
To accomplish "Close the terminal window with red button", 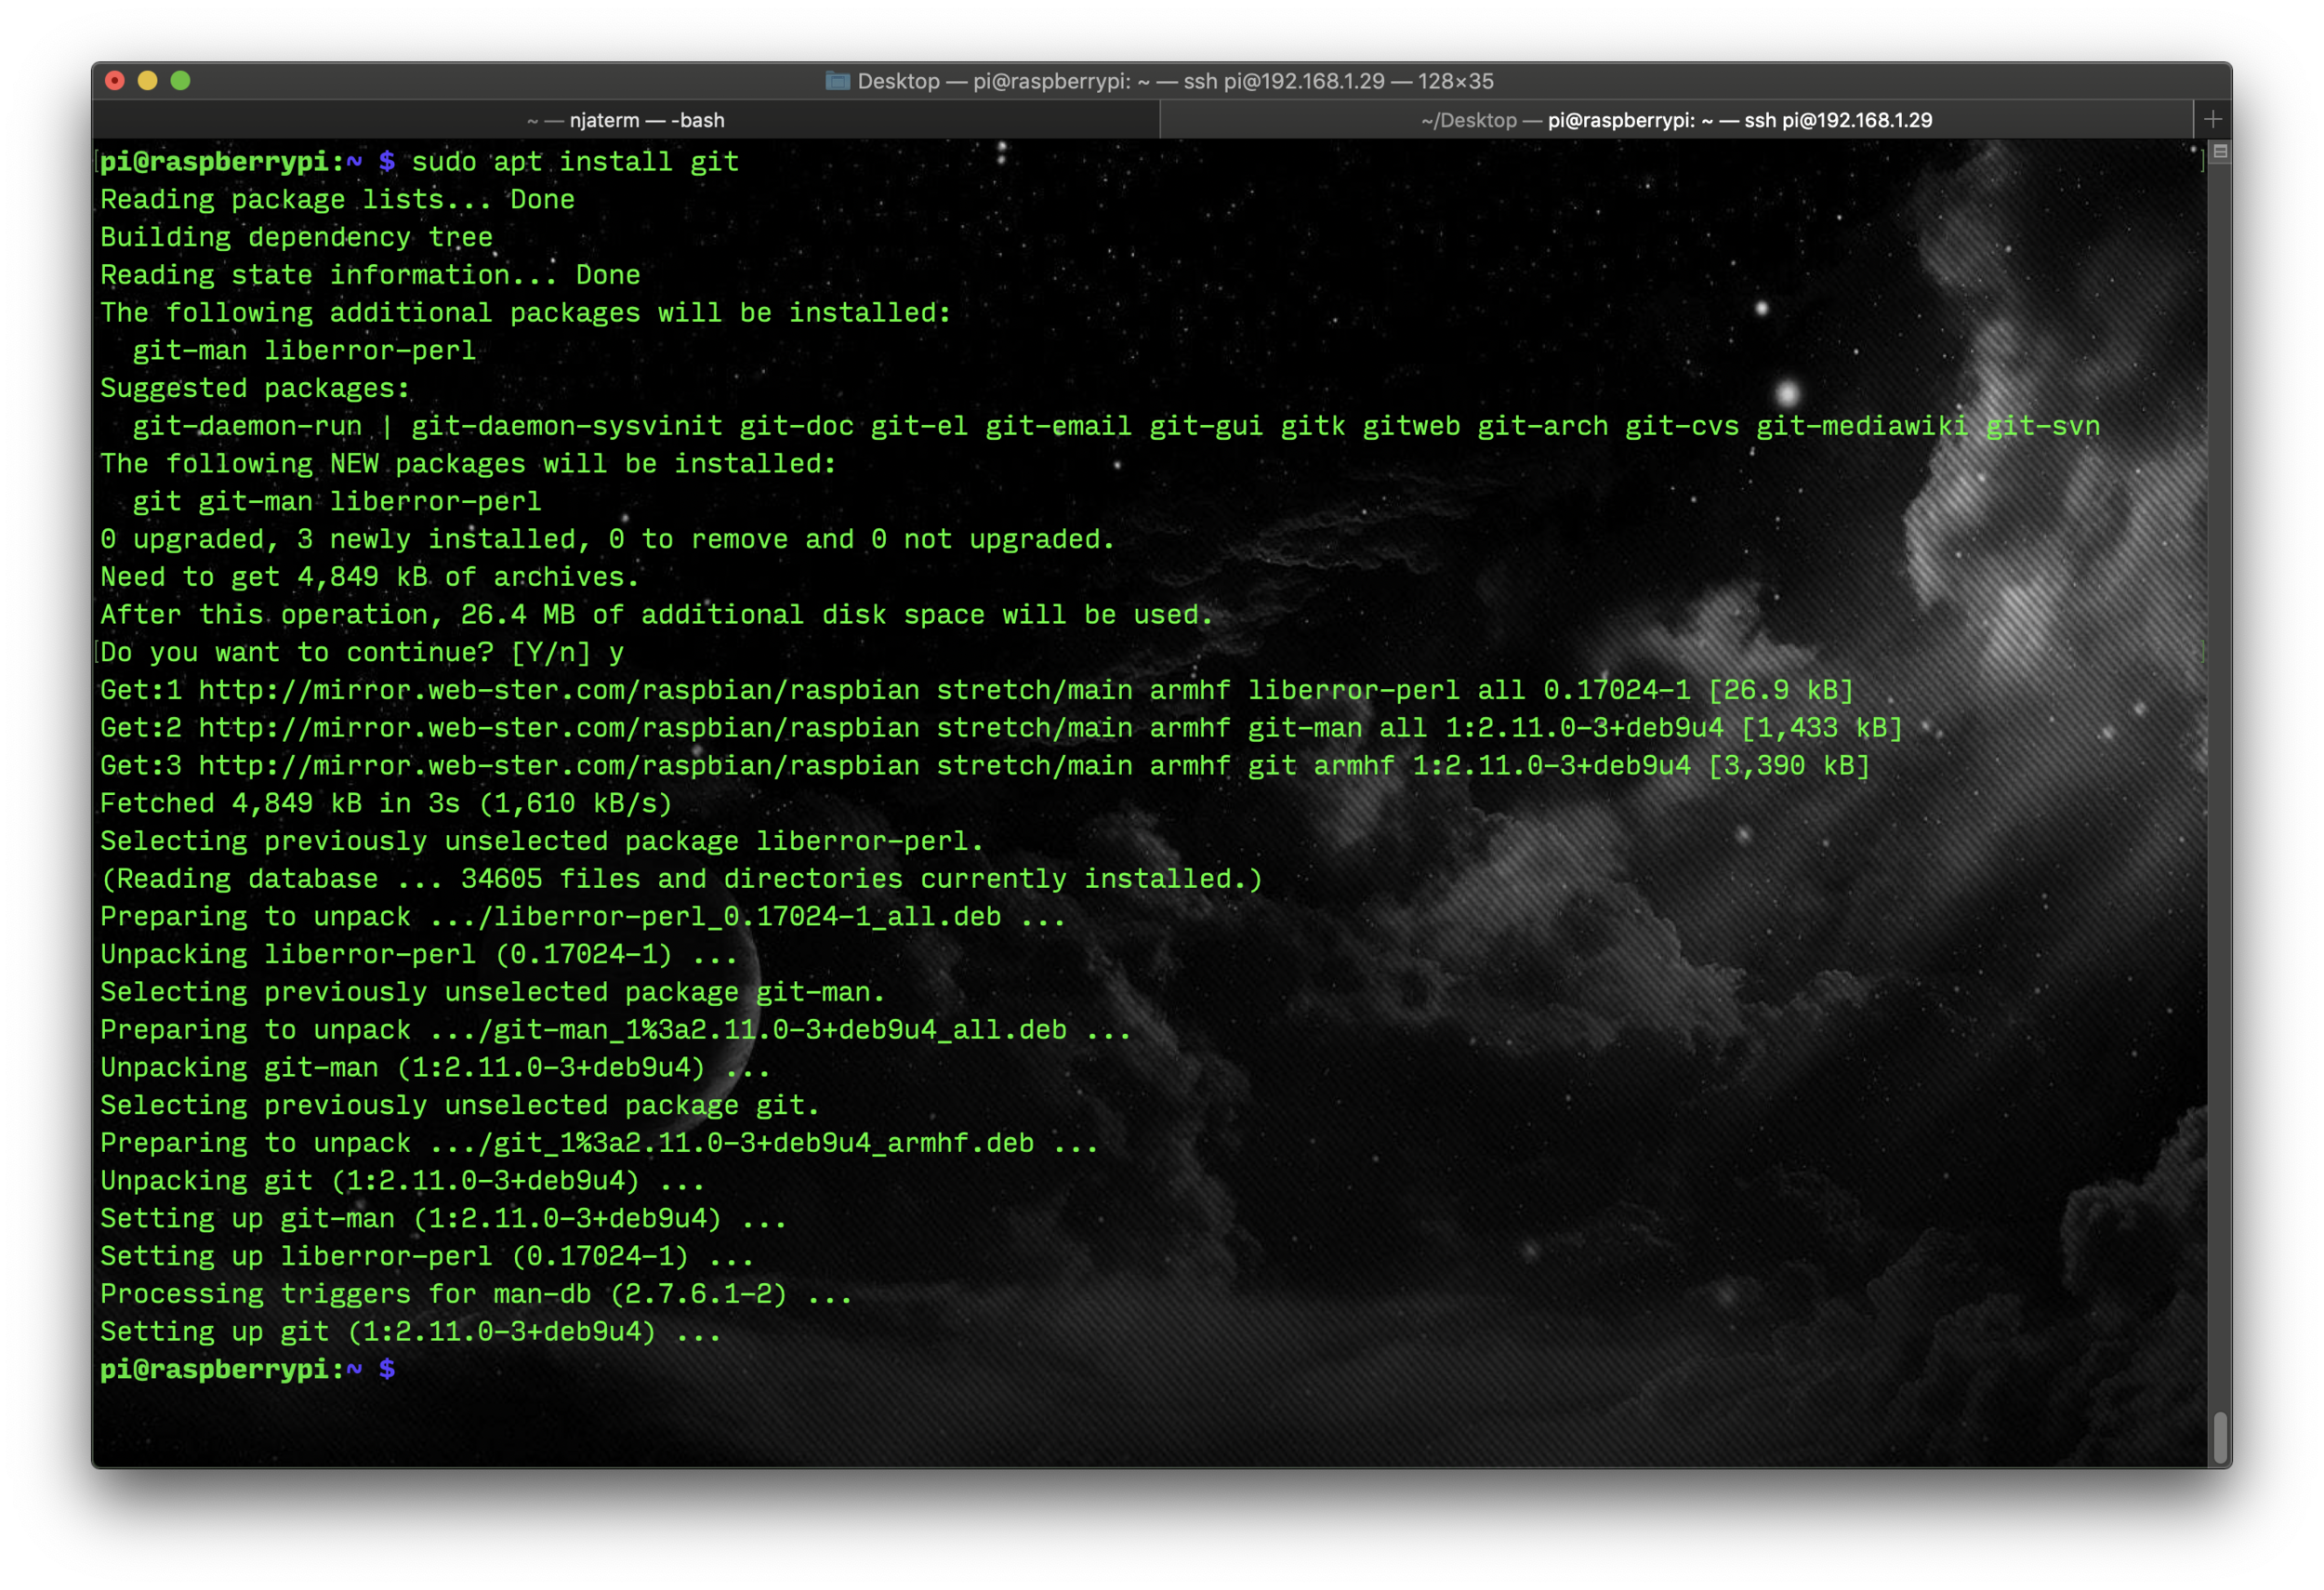I will (115, 81).
